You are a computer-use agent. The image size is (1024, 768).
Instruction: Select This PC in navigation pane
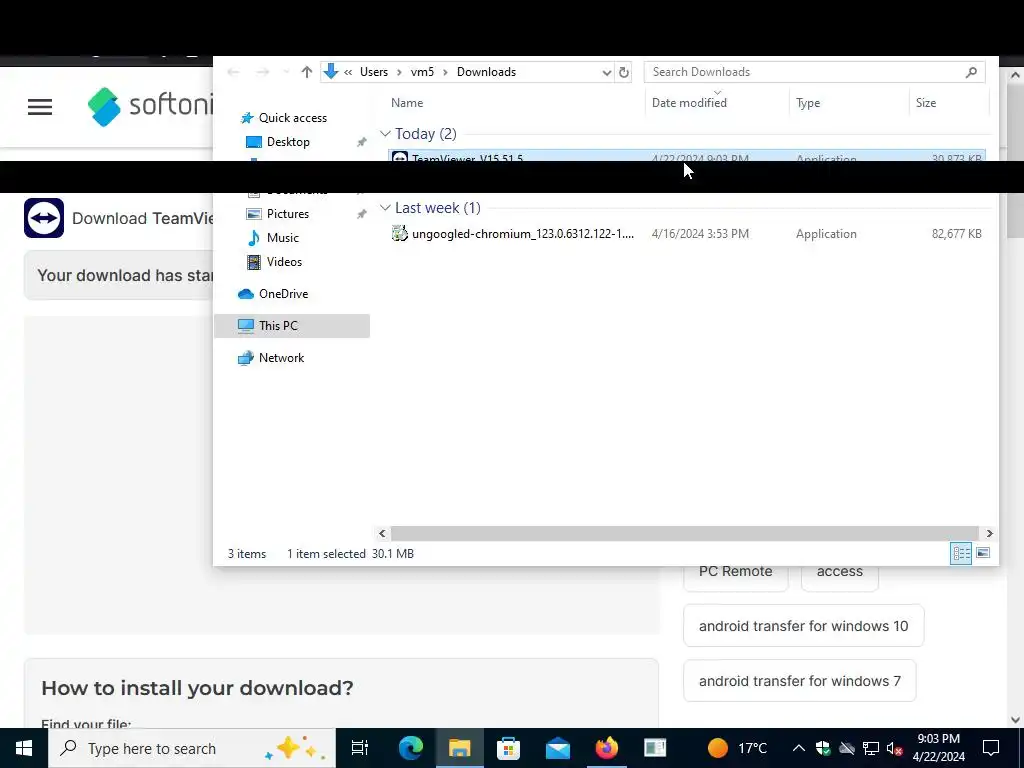click(x=292, y=326)
